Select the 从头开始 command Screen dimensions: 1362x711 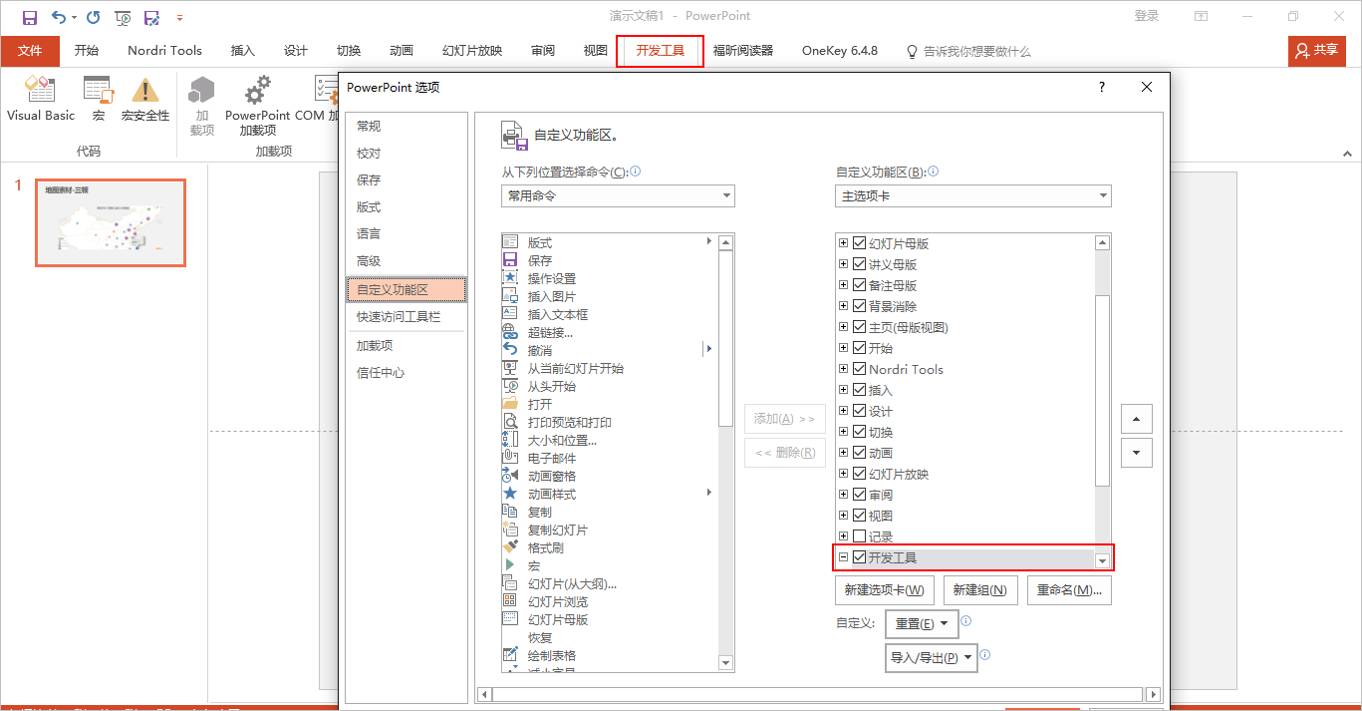point(551,386)
